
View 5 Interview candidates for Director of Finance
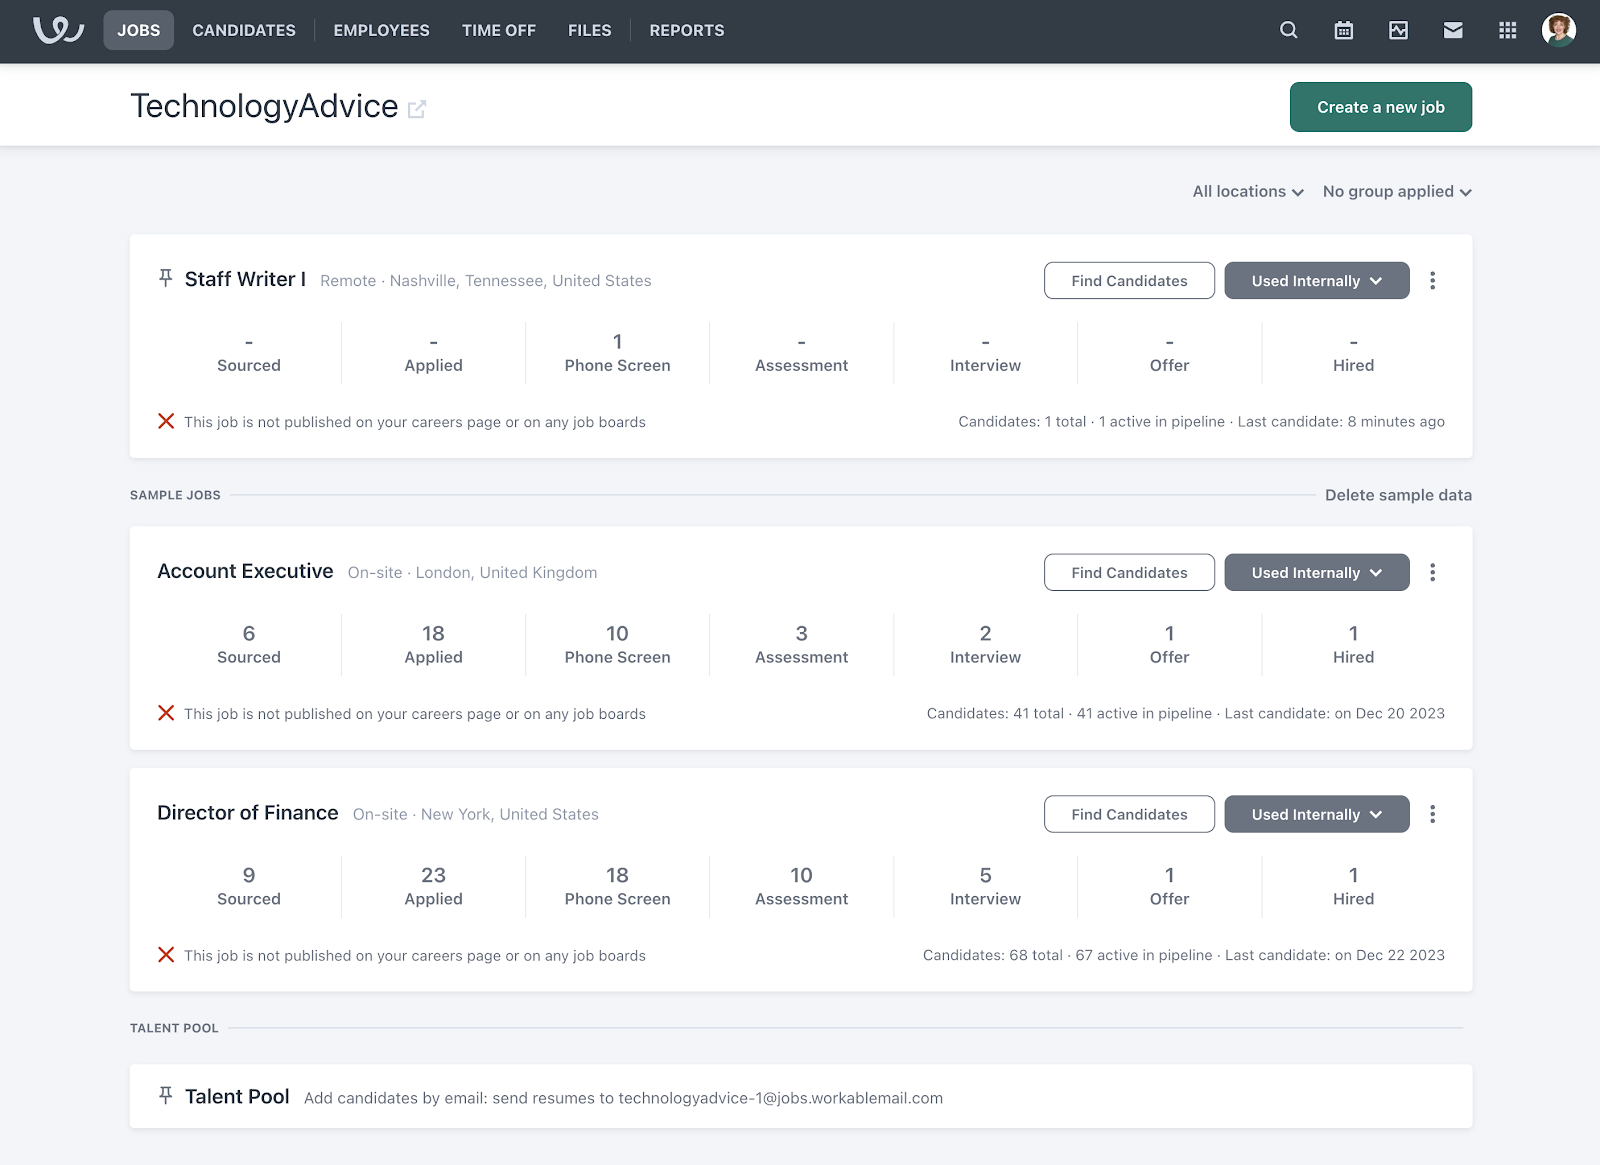[986, 887]
